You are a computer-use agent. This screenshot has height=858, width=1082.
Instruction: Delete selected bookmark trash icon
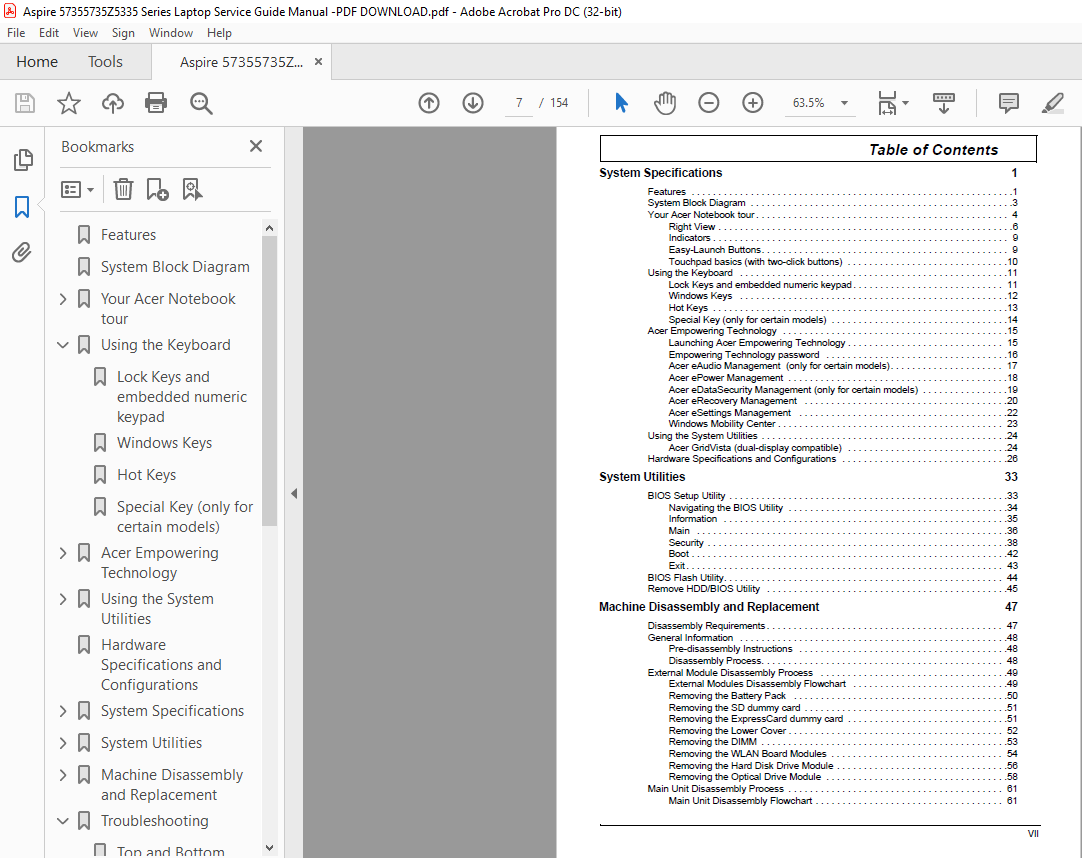[123, 189]
